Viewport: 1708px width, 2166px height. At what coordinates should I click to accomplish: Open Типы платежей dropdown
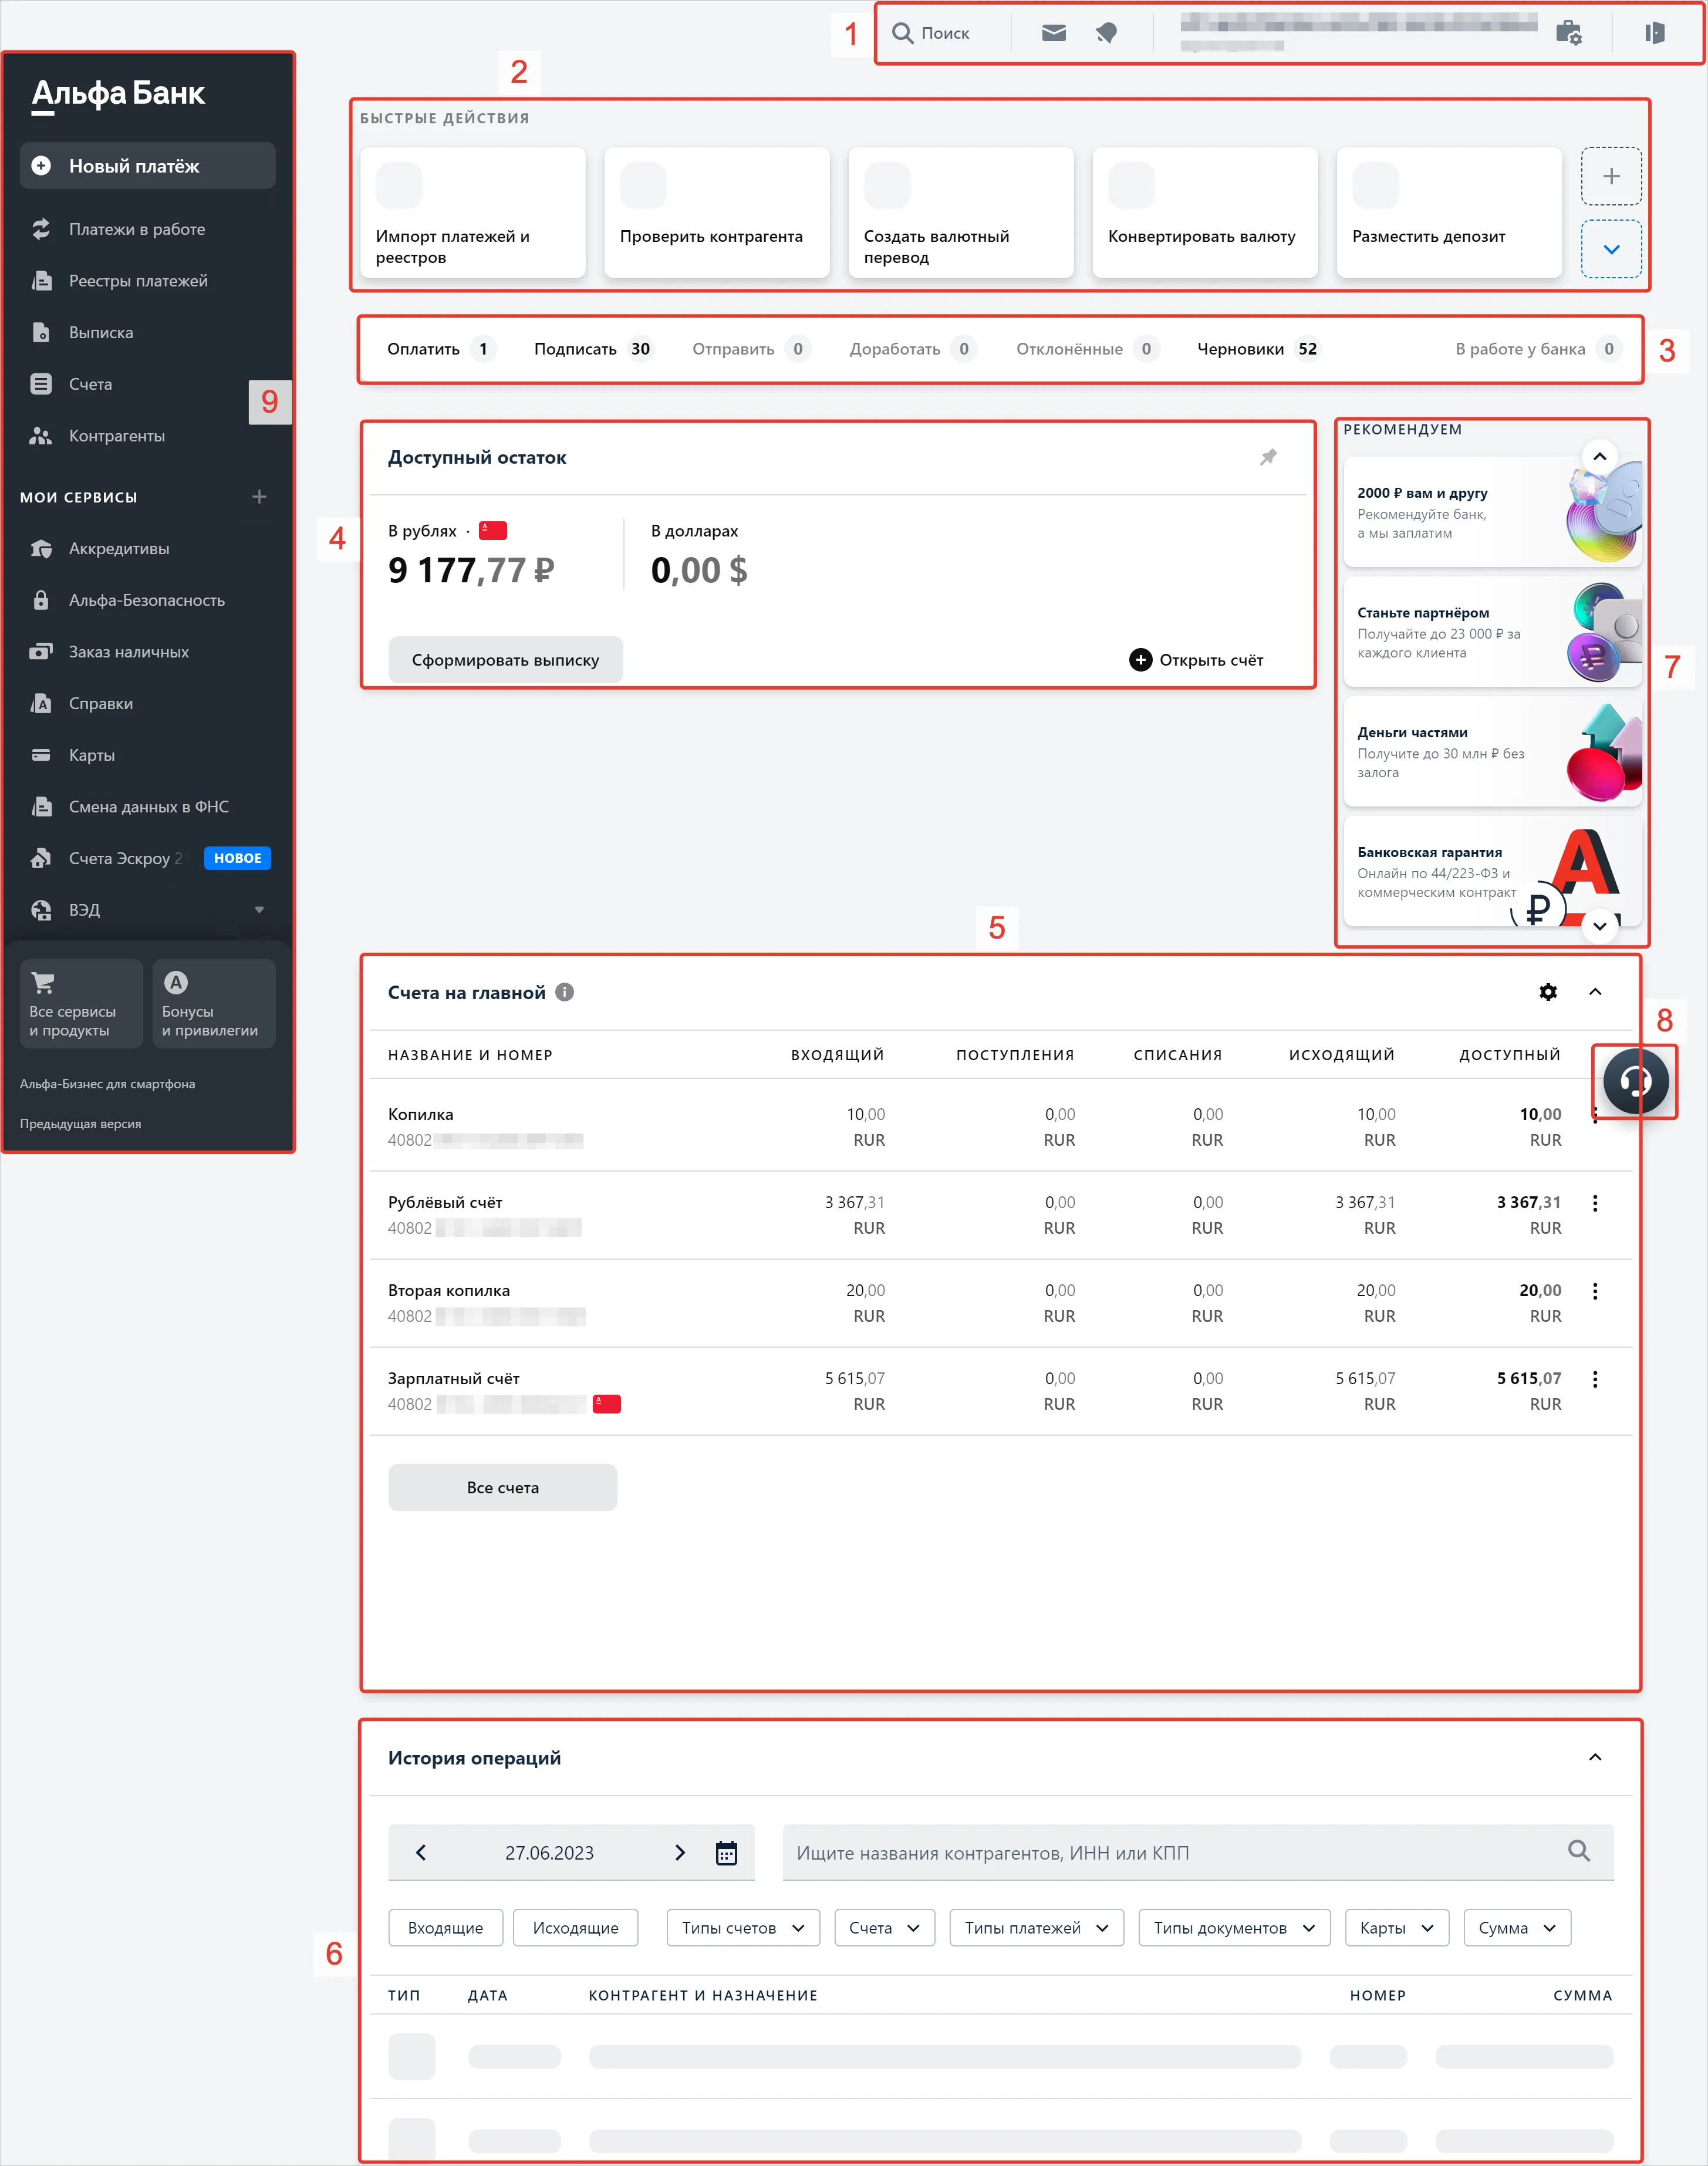pyautogui.click(x=1037, y=1928)
